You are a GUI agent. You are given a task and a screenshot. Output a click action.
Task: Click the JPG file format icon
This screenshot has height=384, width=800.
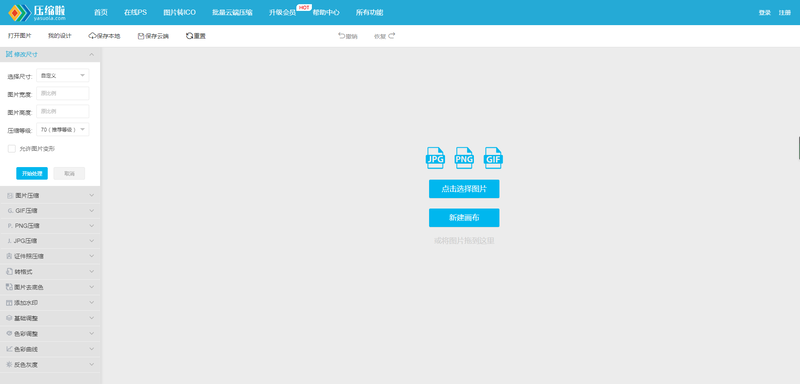click(x=435, y=158)
